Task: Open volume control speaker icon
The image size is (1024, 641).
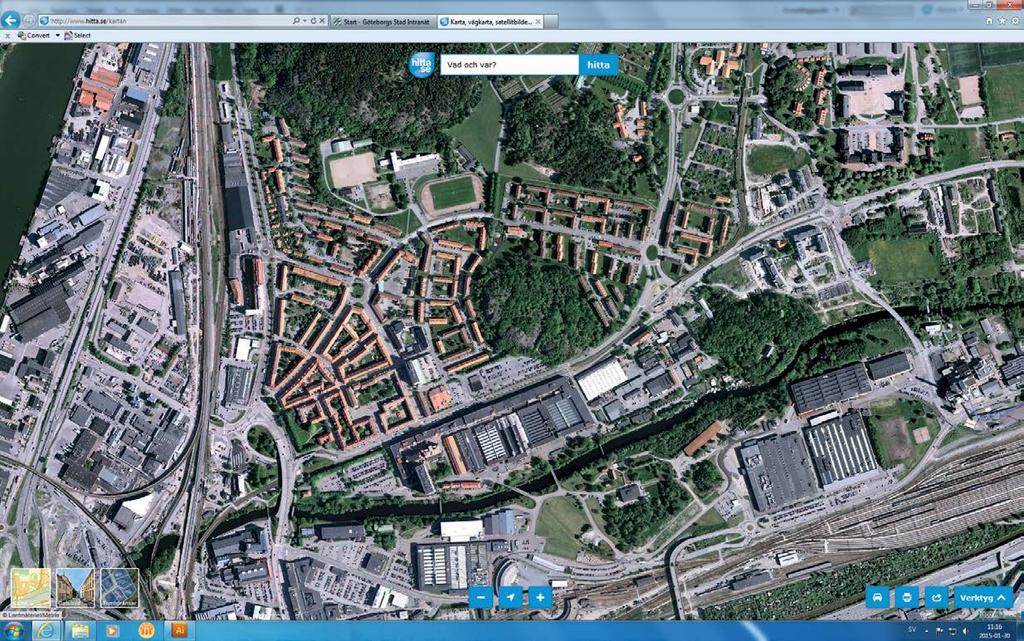Action: click(x=965, y=631)
